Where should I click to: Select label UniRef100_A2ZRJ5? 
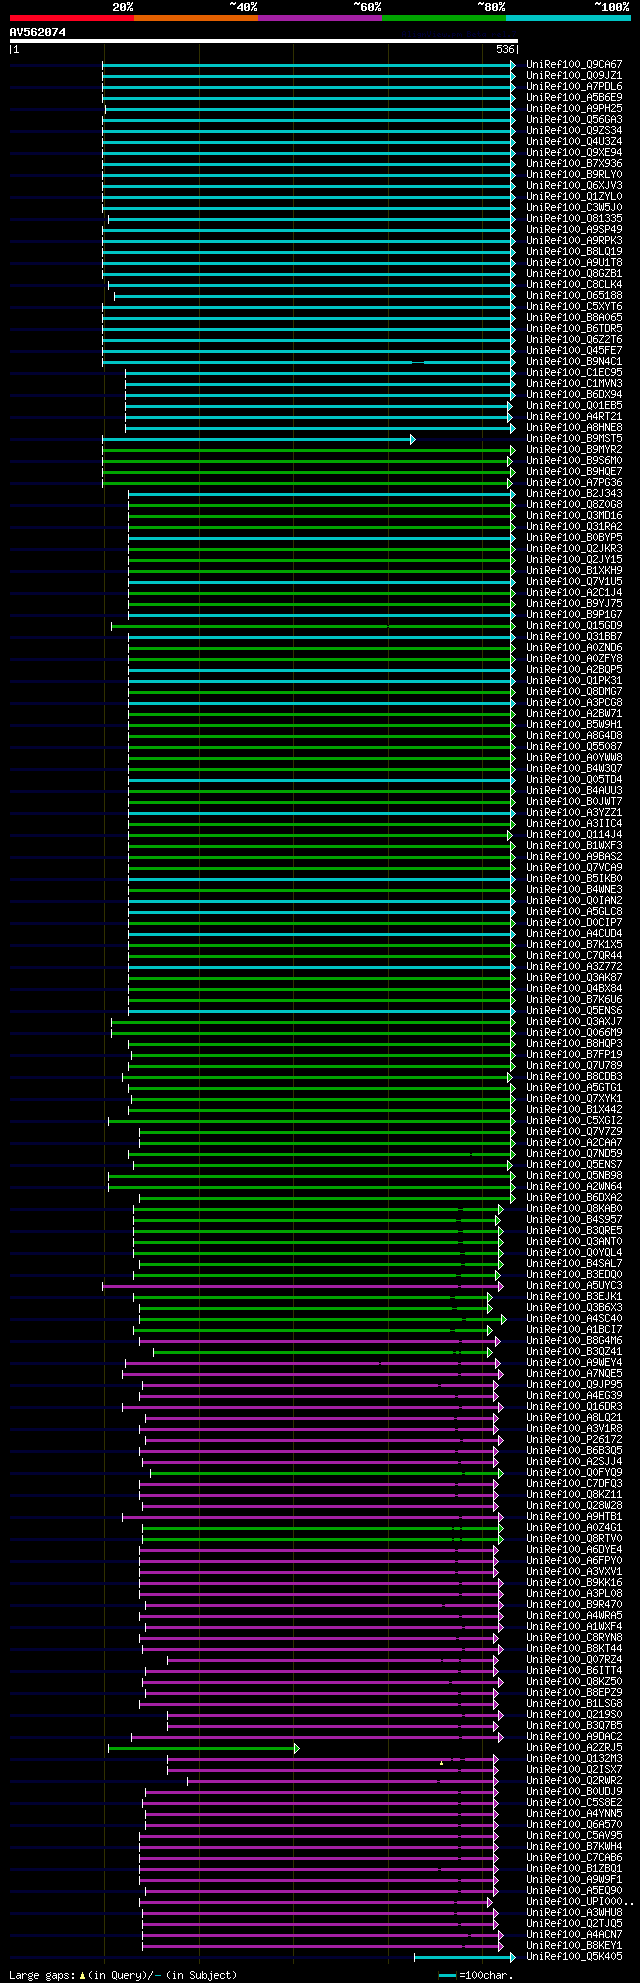point(574,1747)
